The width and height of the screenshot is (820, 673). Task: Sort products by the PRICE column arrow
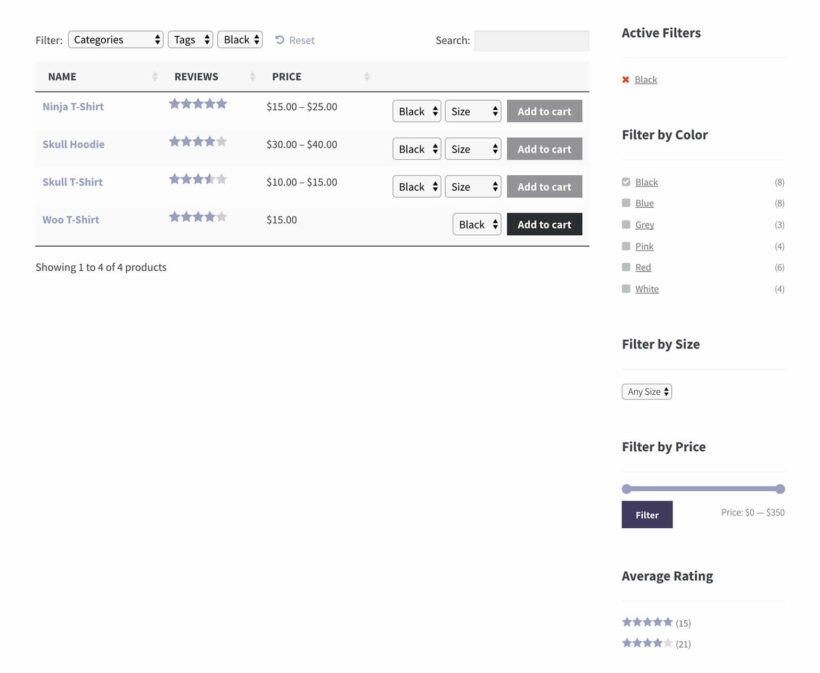[366, 76]
